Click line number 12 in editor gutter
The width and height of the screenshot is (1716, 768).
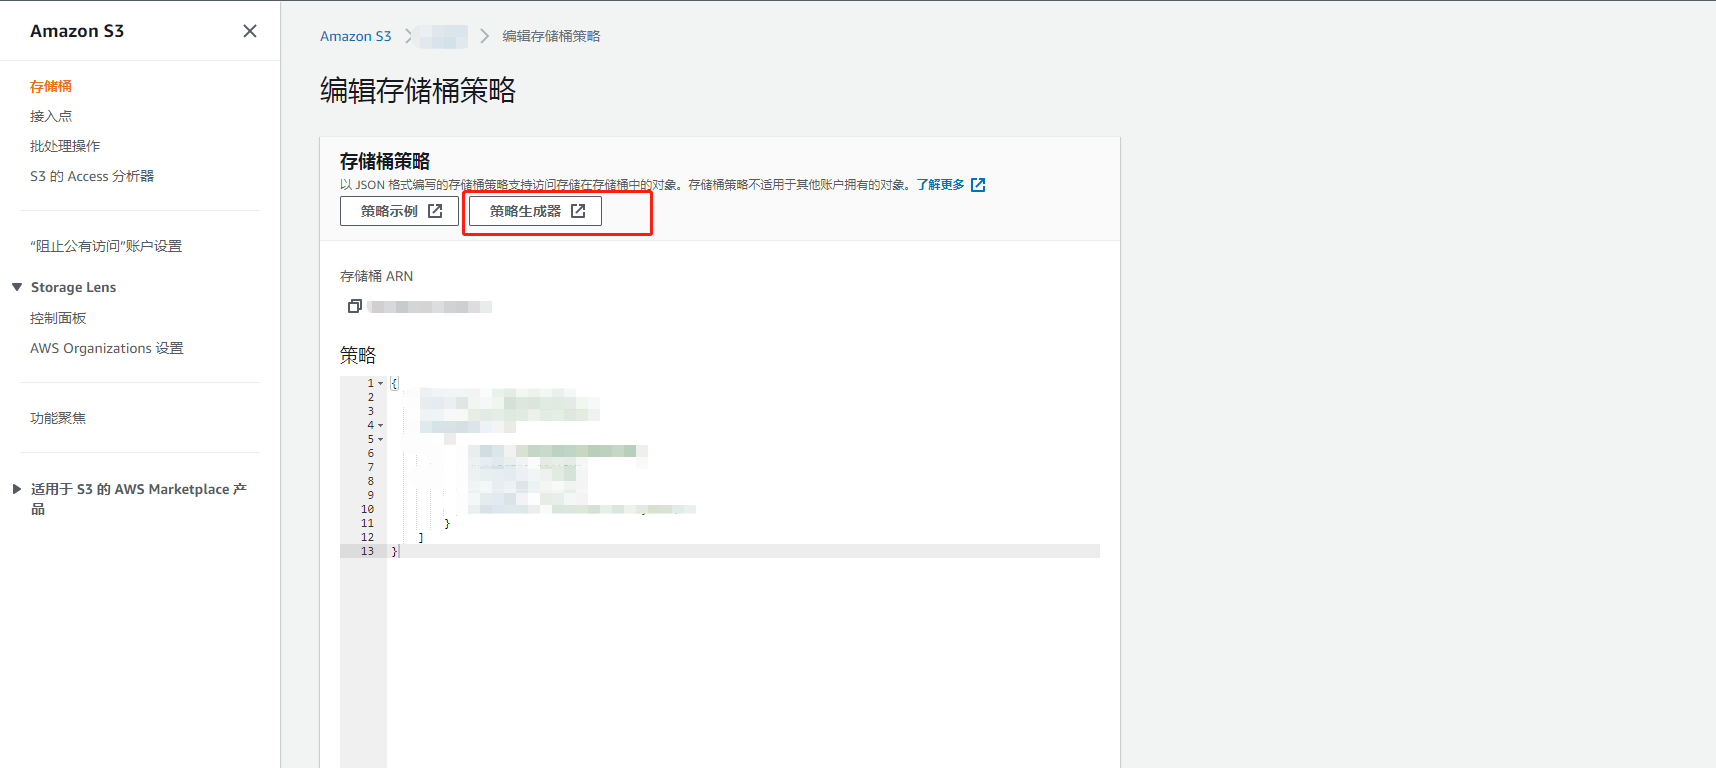tap(367, 537)
